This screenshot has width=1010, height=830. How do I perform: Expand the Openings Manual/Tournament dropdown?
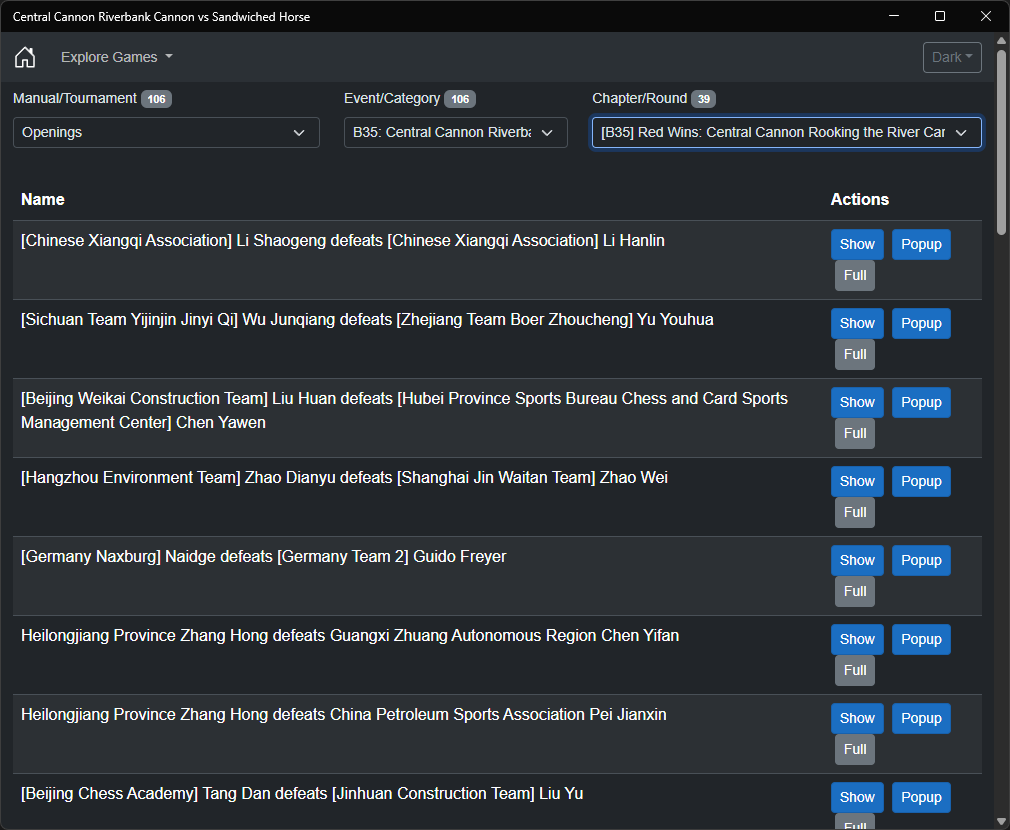click(166, 132)
